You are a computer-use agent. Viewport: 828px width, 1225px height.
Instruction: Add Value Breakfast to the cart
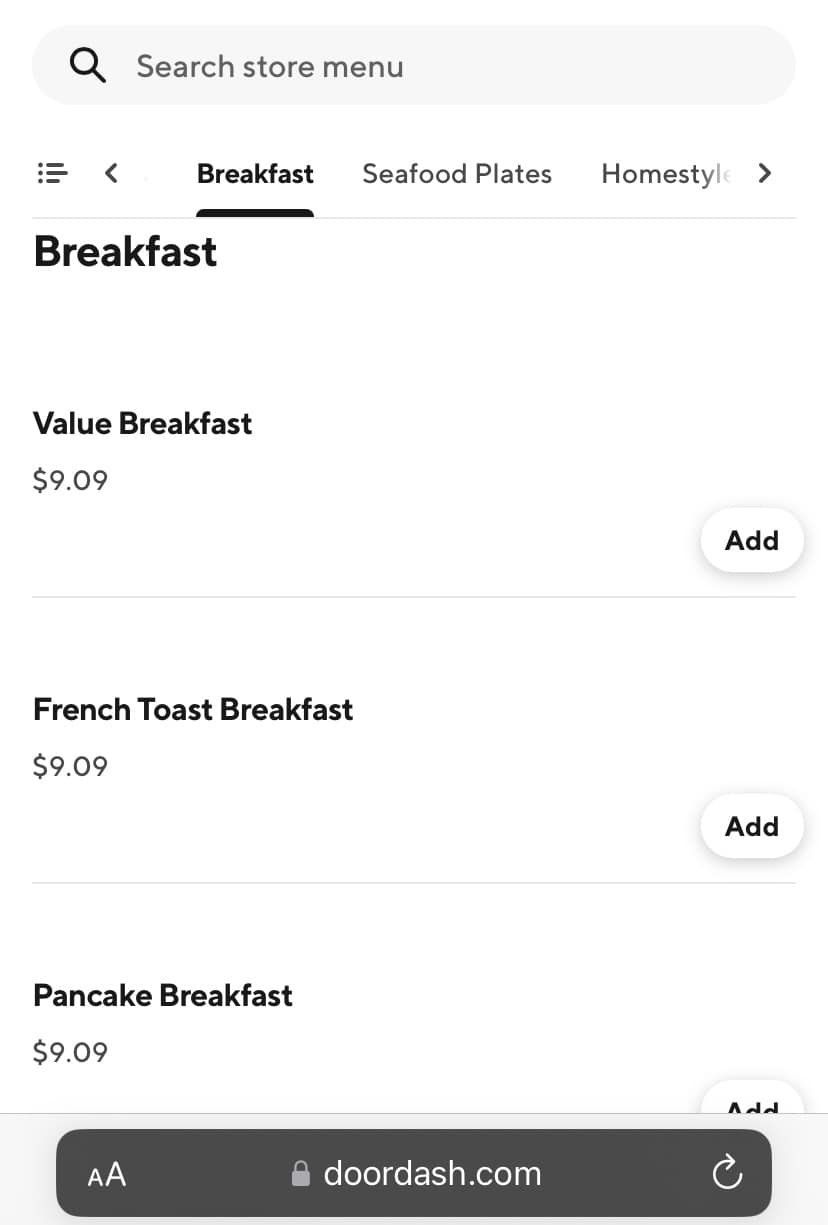tap(751, 540)
